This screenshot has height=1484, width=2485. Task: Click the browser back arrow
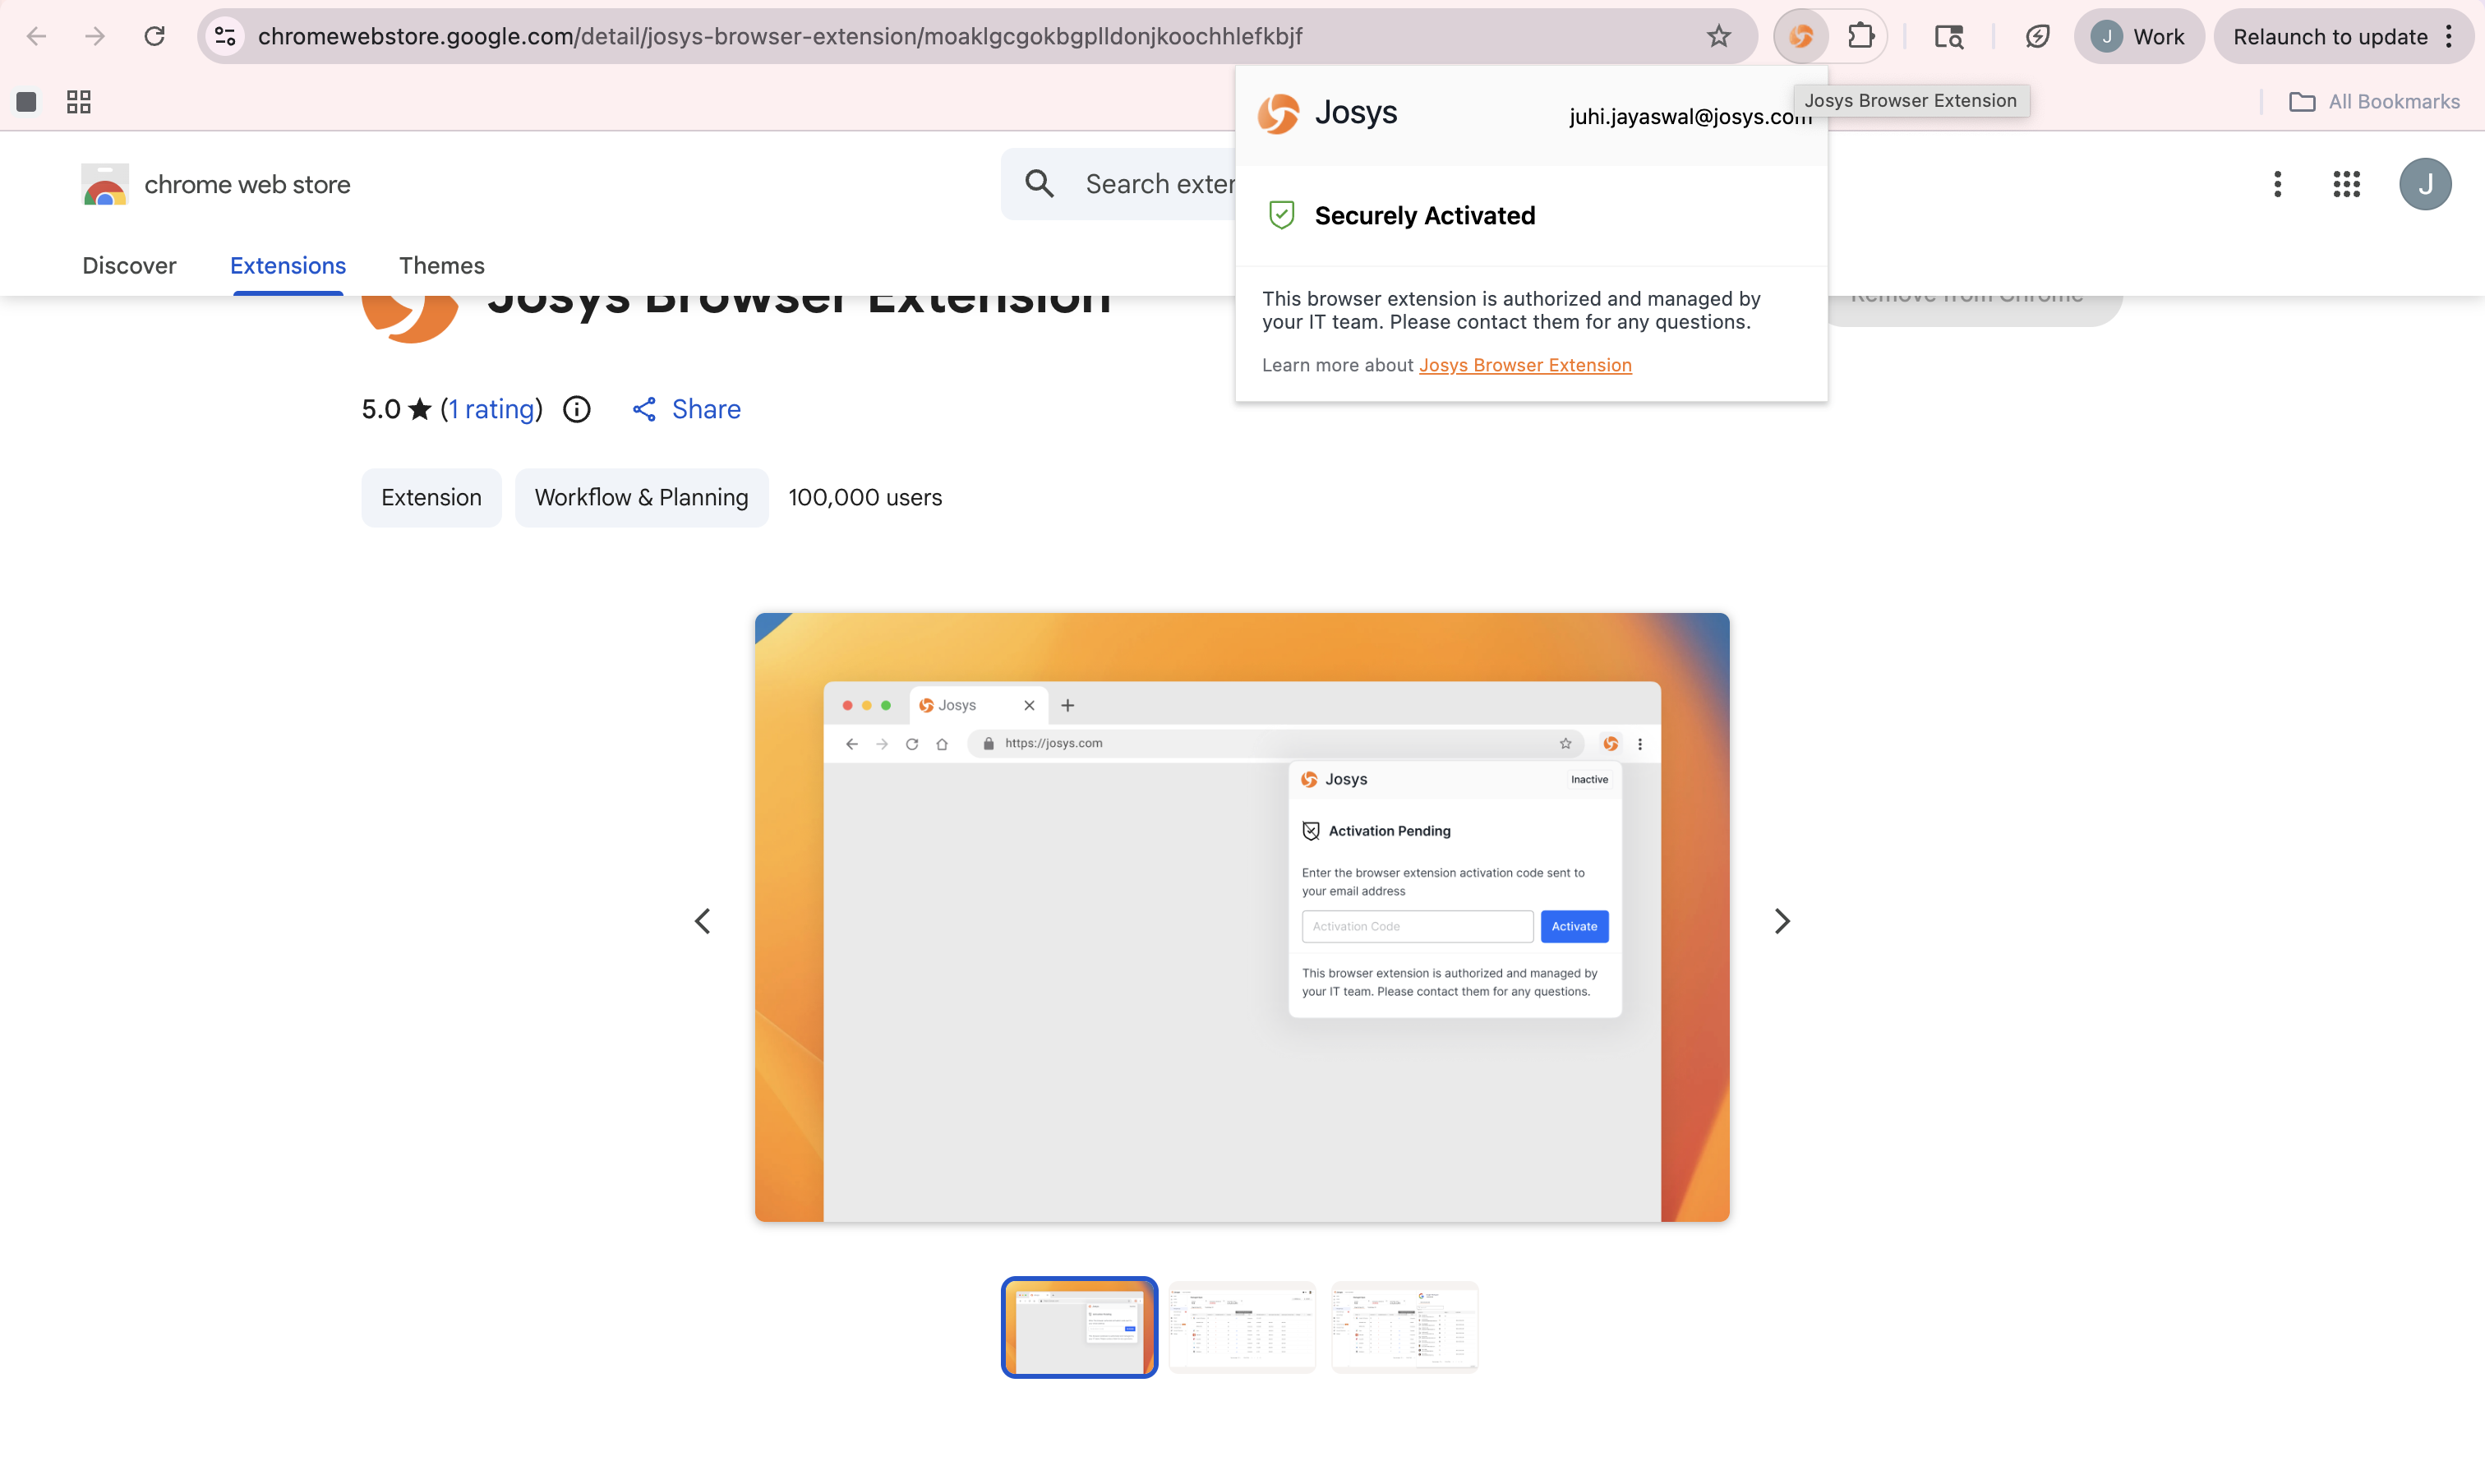[x=37, y=37]
